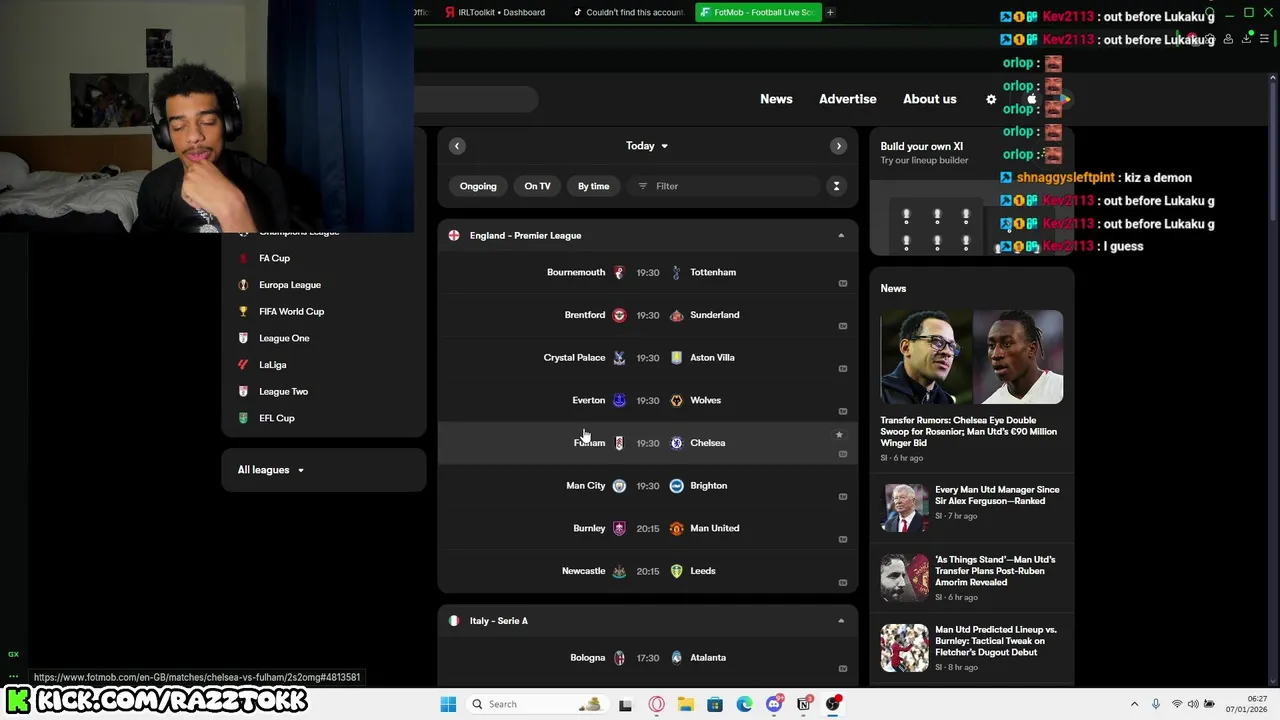This screenshot has width=1280, height=720.
Task: Click the Brentford club crest
Action: click(x=619, y=315)
